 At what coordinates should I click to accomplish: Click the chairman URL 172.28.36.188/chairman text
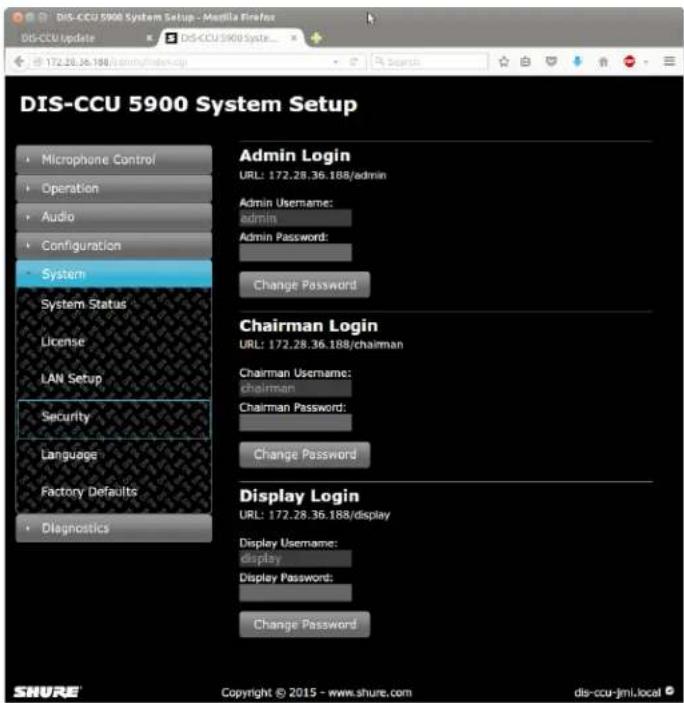pyautogui.click(x=336, y=345)
